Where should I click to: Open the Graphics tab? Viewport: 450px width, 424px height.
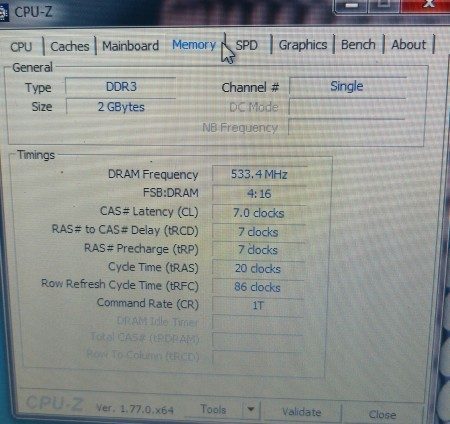tap(303, 45)
